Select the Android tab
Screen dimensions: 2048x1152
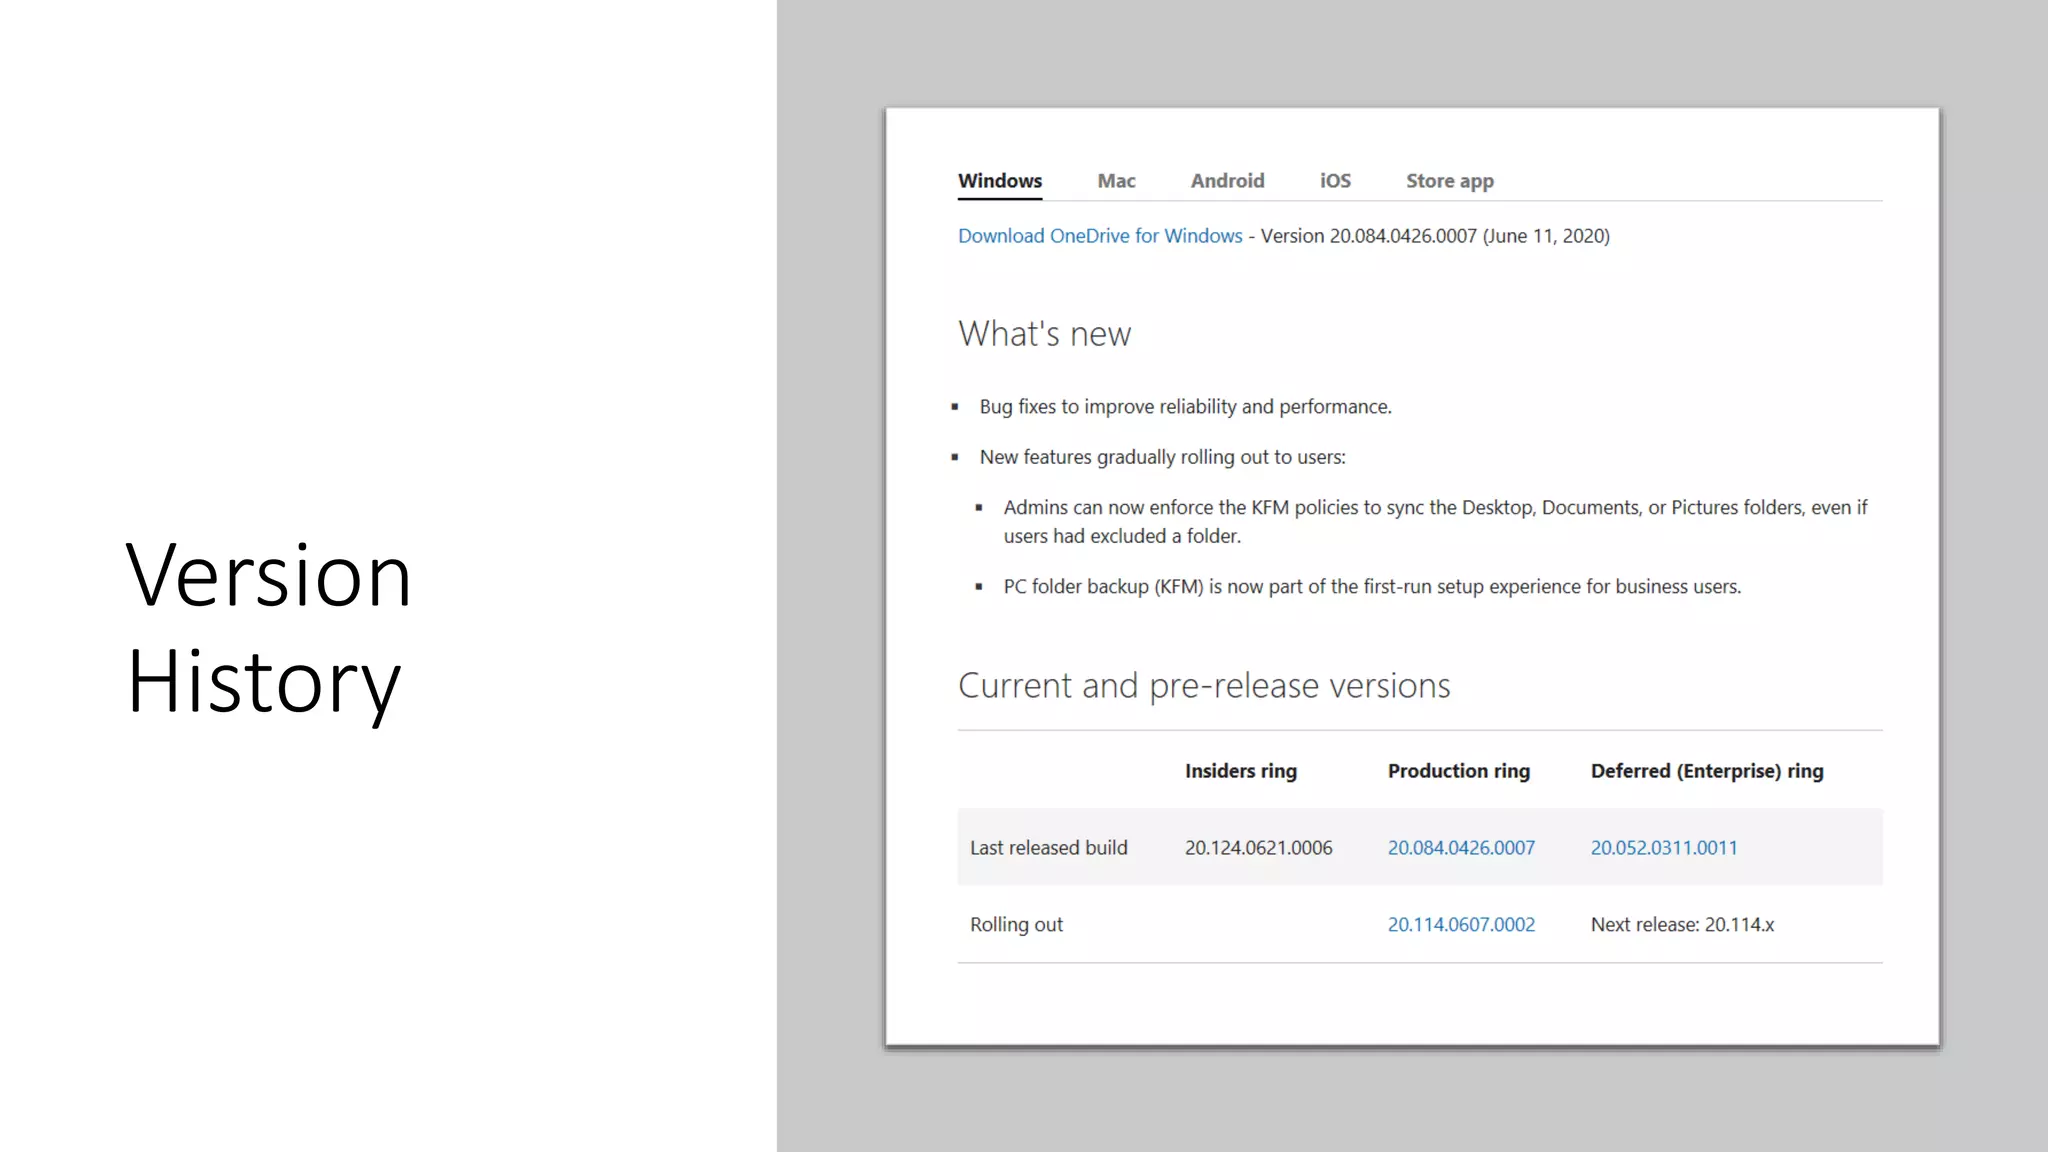(x=1227, y=181)
